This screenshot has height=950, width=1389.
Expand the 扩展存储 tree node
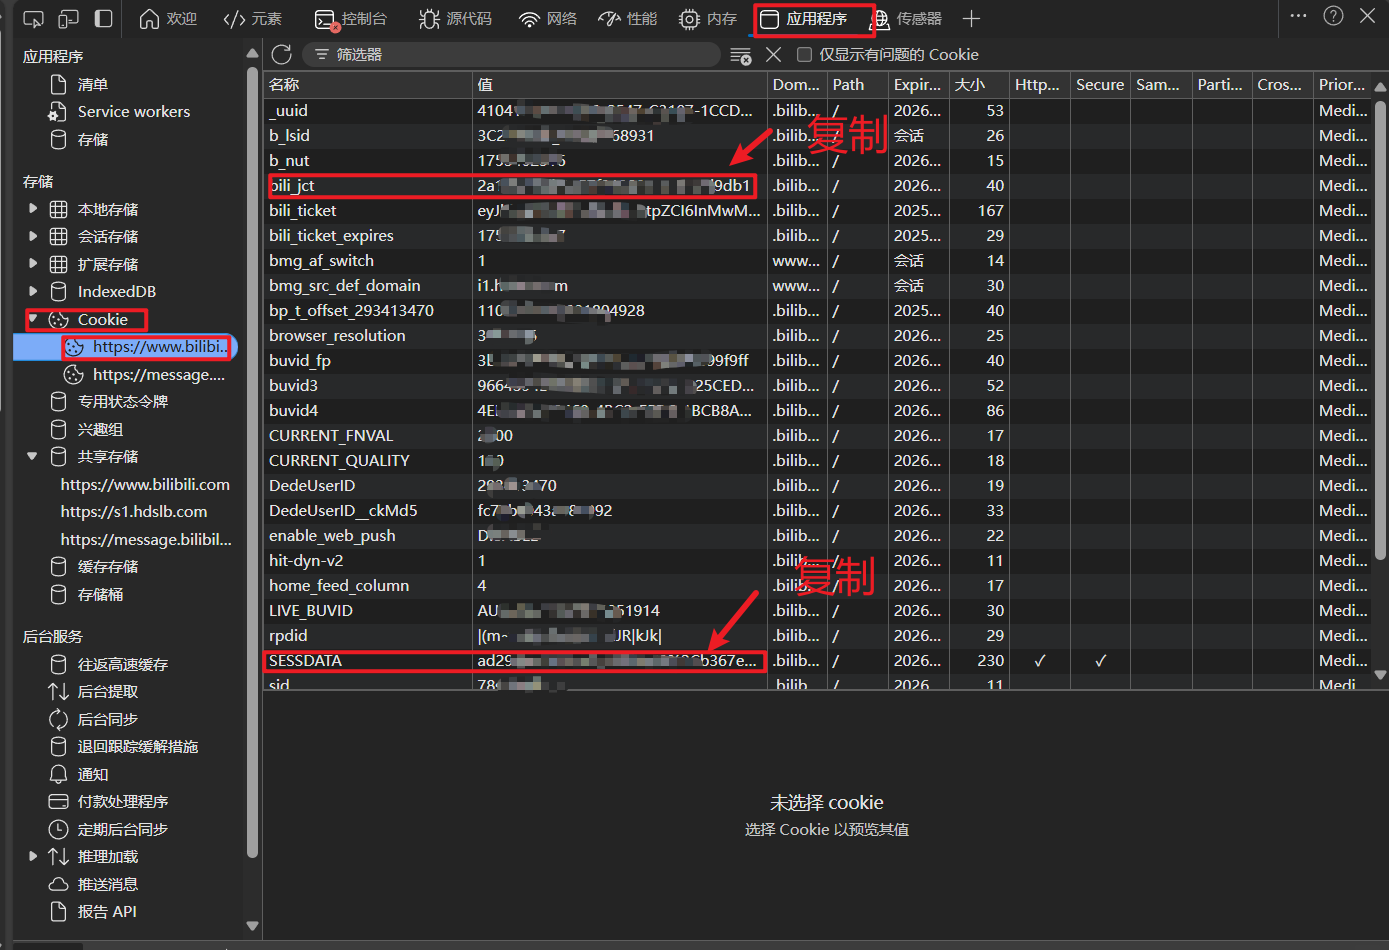[x=33, y=264]
